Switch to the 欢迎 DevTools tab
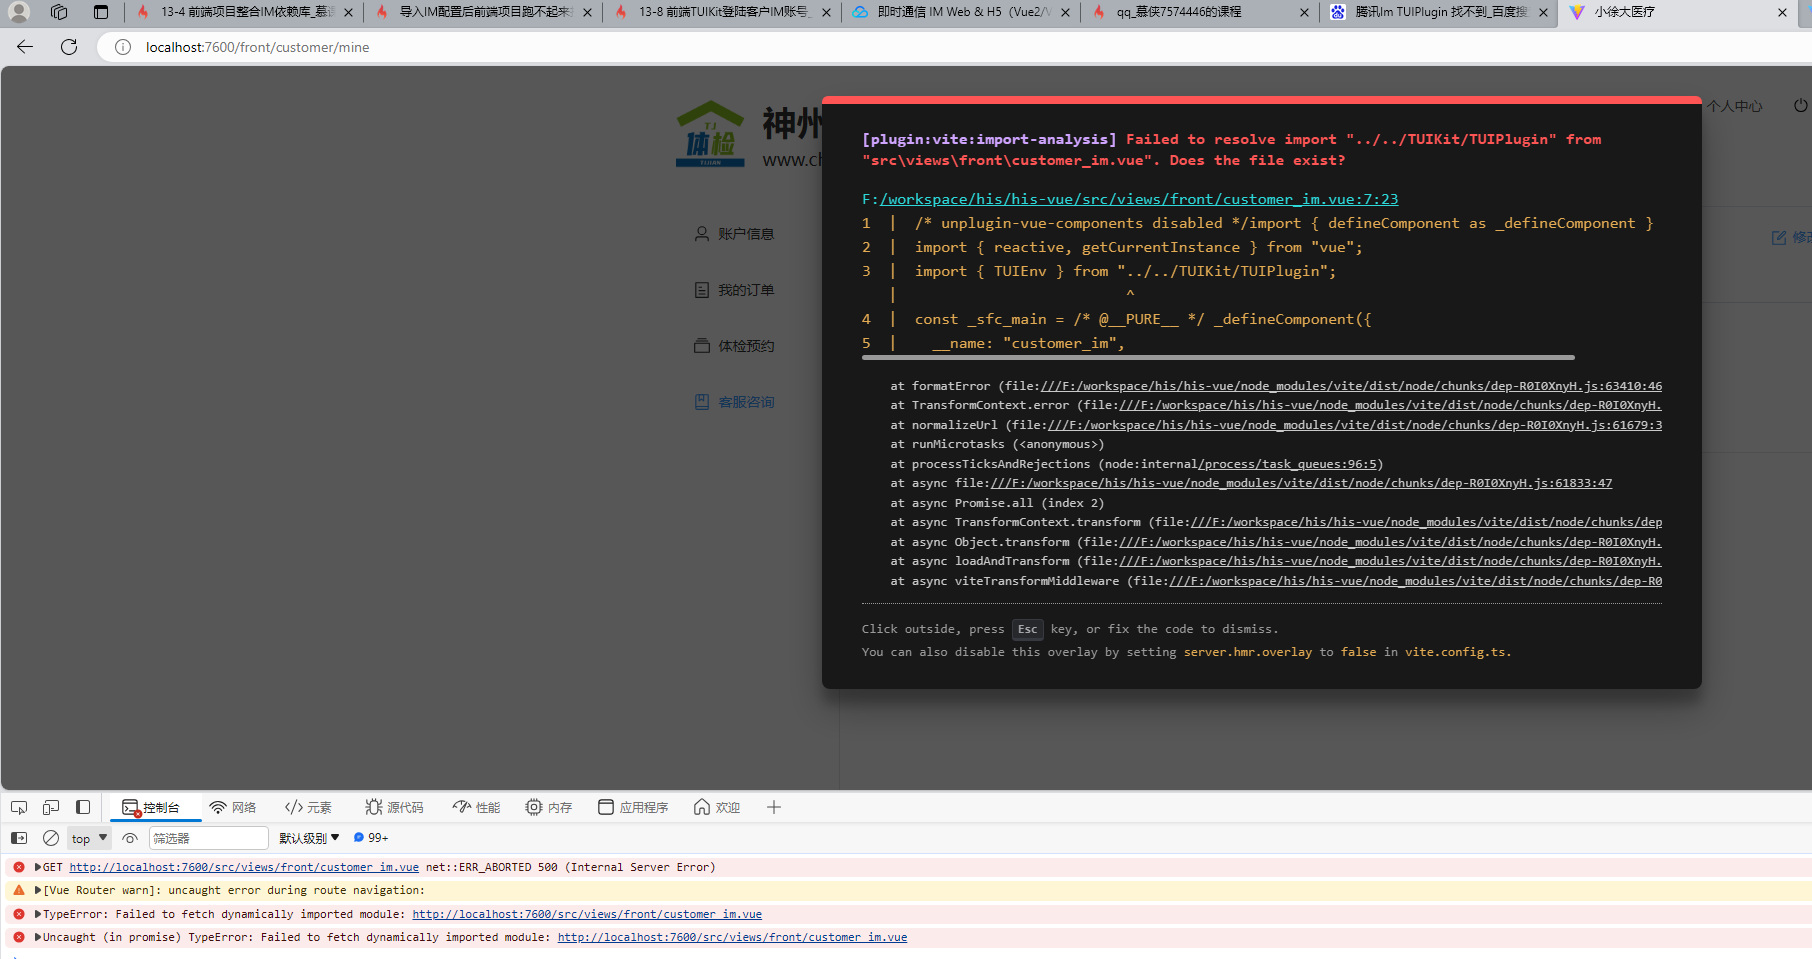 point(717,807)
